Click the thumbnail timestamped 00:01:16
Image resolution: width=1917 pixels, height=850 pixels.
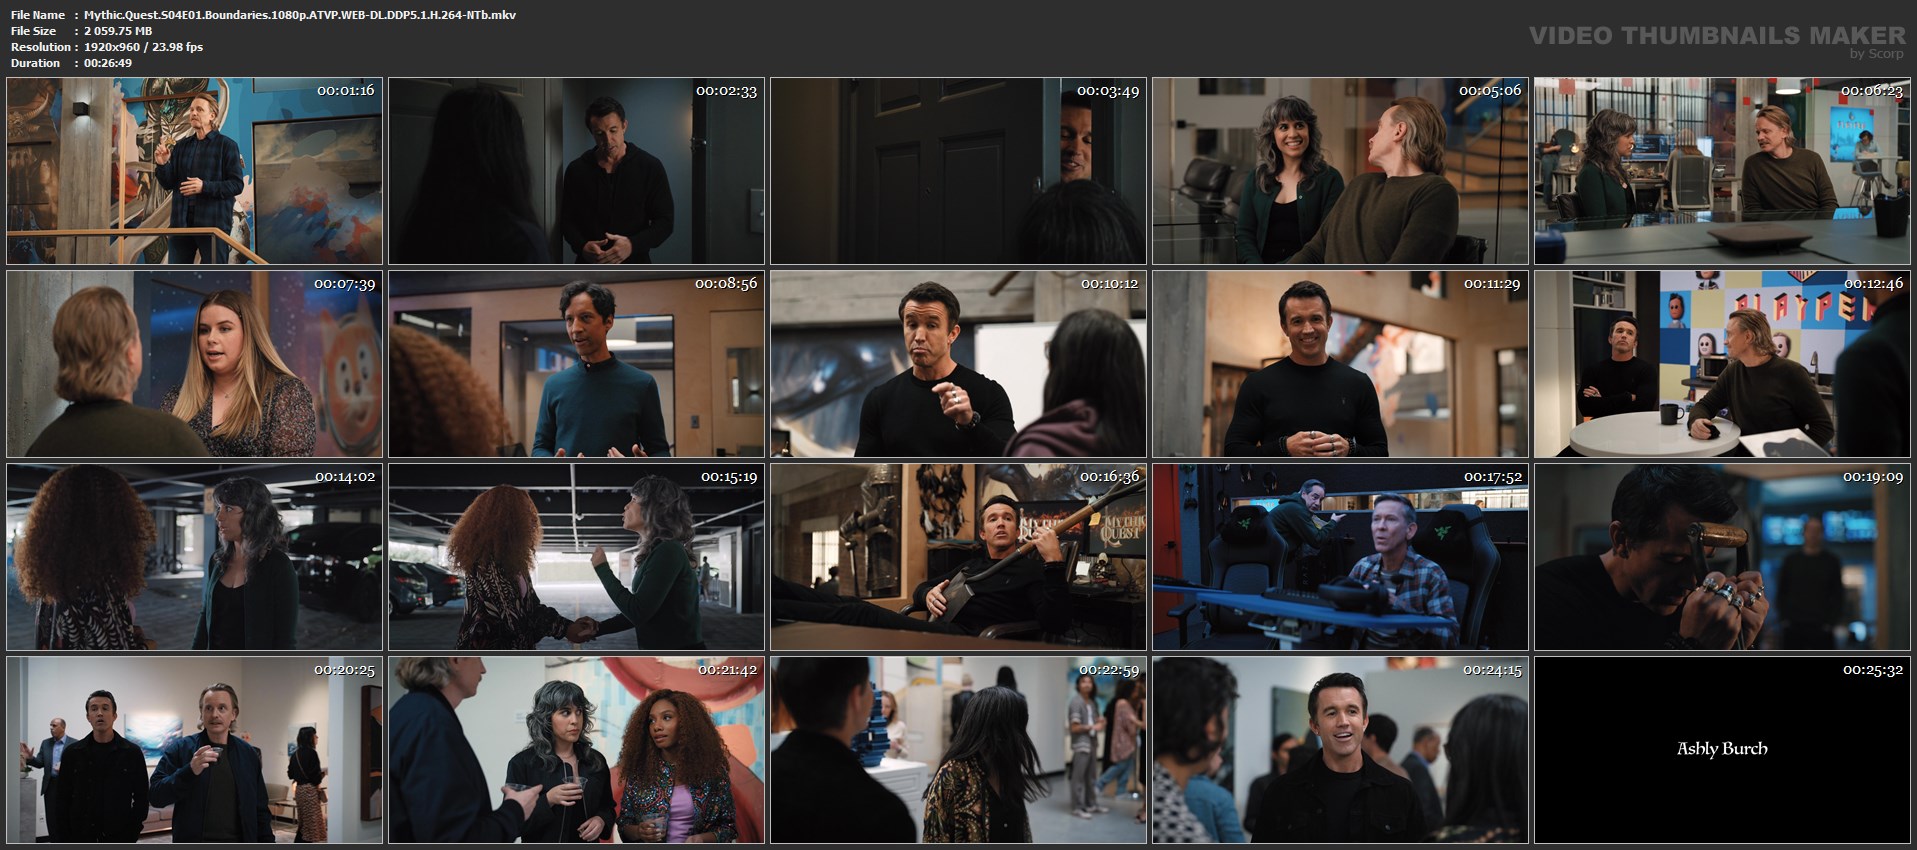point(194,171)
